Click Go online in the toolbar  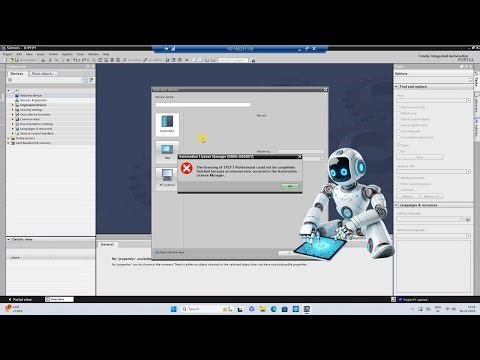click(x=132, y=60)
